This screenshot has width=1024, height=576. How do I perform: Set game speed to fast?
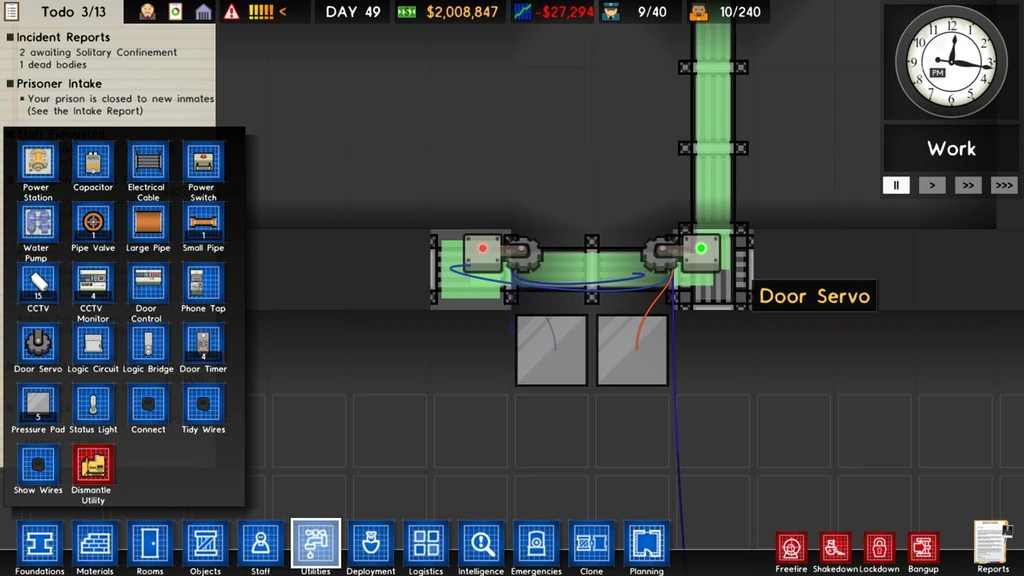point(968,185)
